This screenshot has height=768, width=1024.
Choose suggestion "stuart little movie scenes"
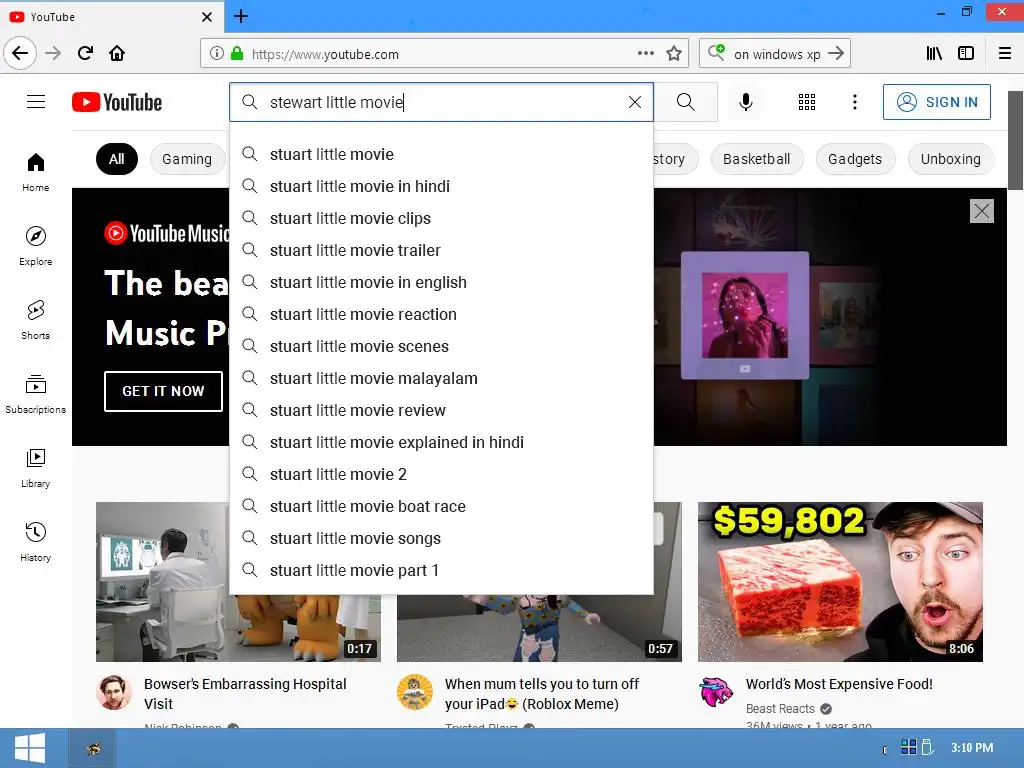[x=441, y=346]
